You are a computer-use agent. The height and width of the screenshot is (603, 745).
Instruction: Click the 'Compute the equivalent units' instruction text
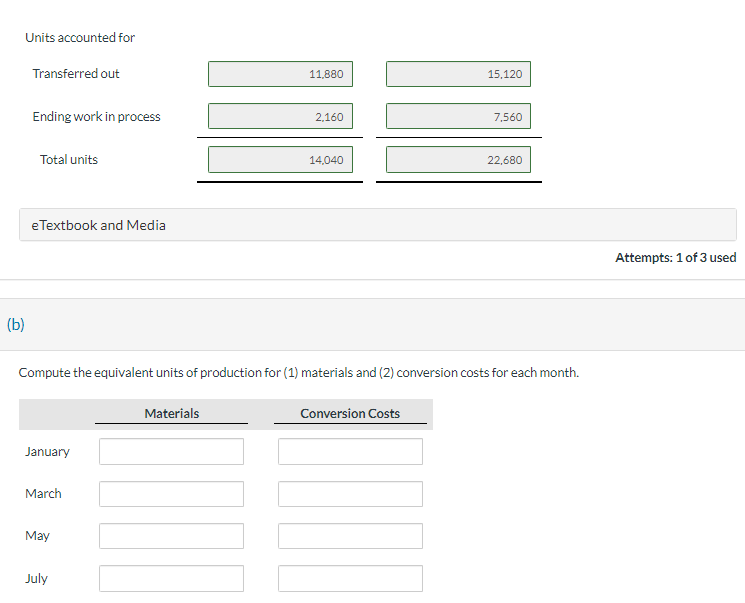pos(299,373)
